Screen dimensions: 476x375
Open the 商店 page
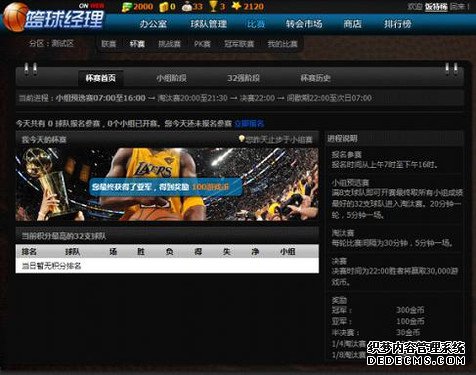353,24
